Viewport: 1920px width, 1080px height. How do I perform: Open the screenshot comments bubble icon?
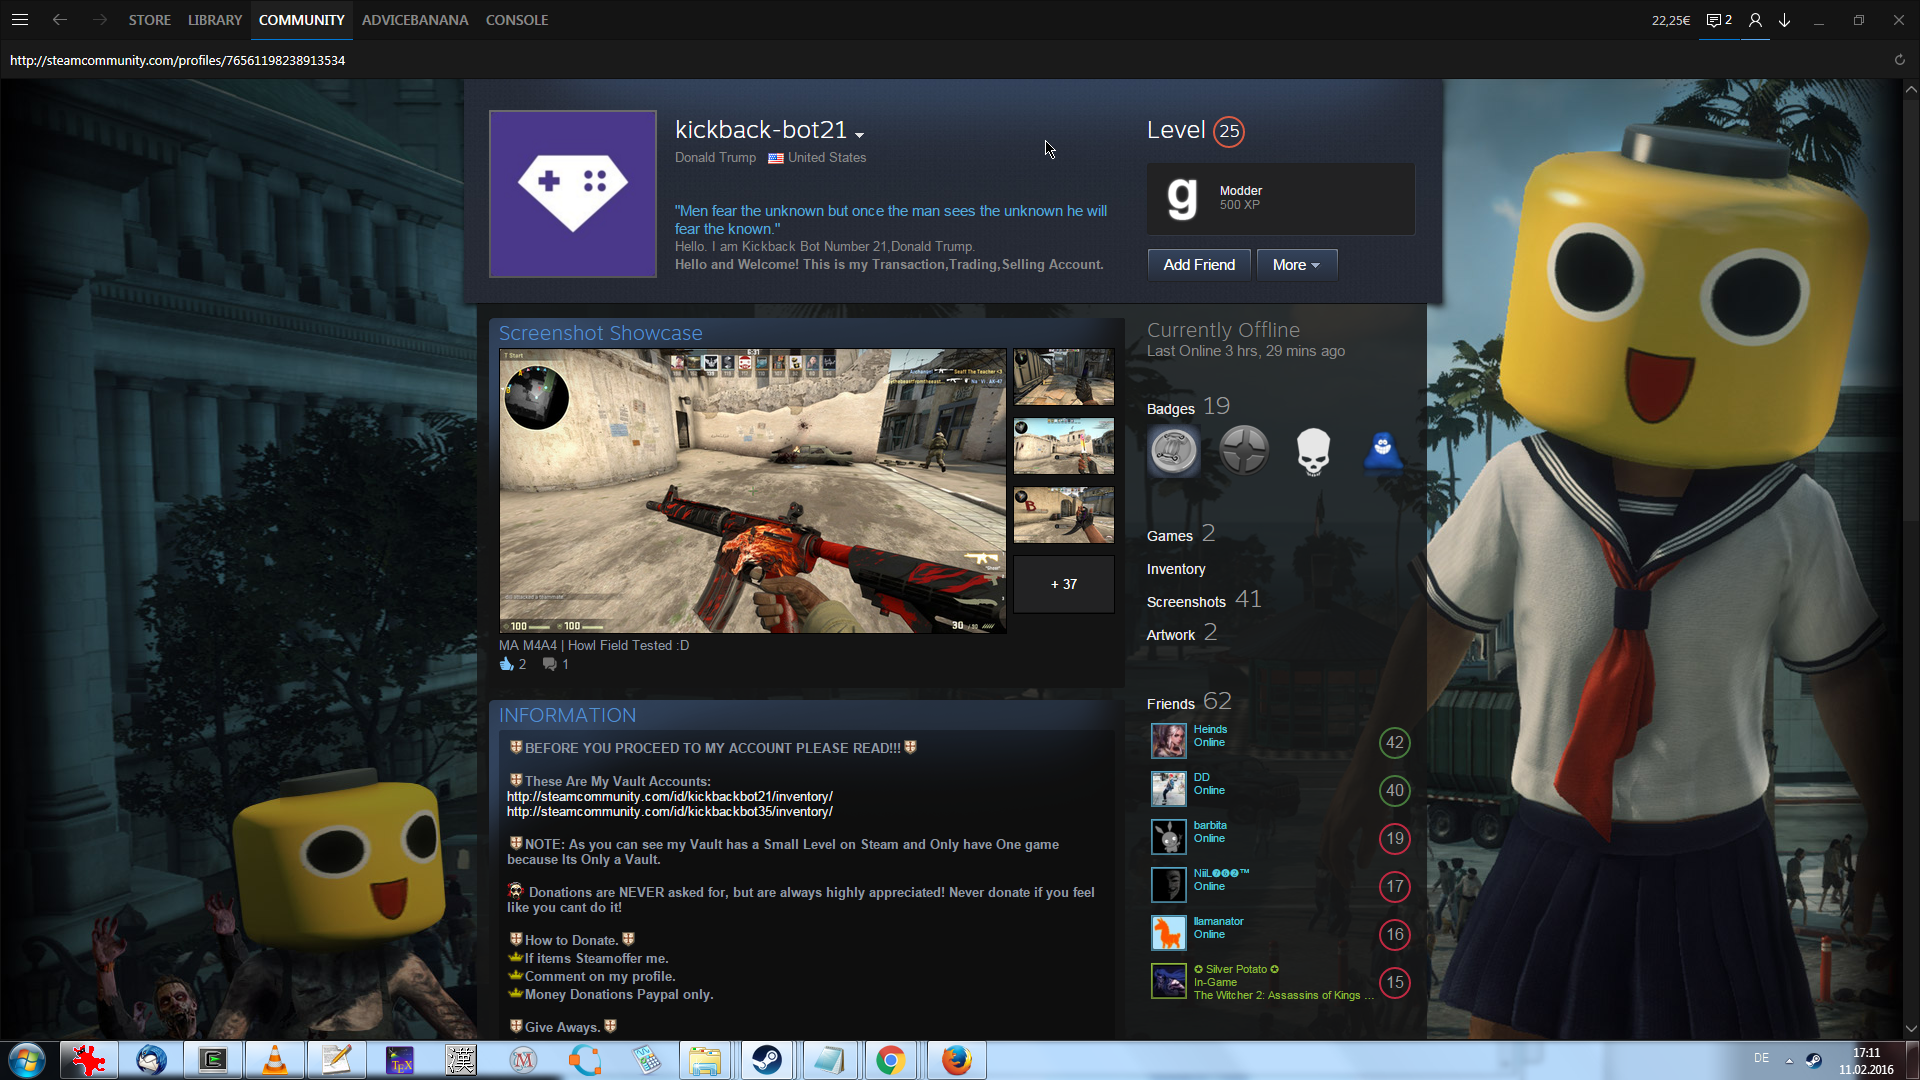pos(549,664)
